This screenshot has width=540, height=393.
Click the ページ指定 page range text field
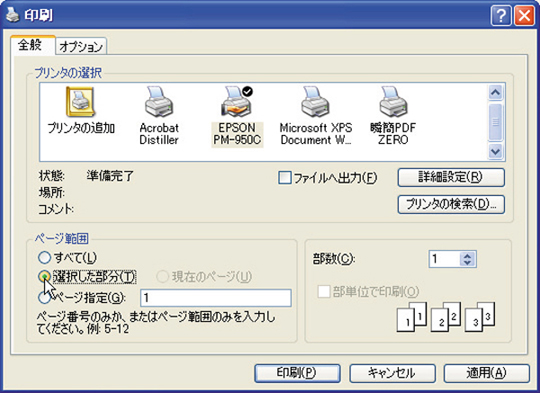tap(216, 298)
